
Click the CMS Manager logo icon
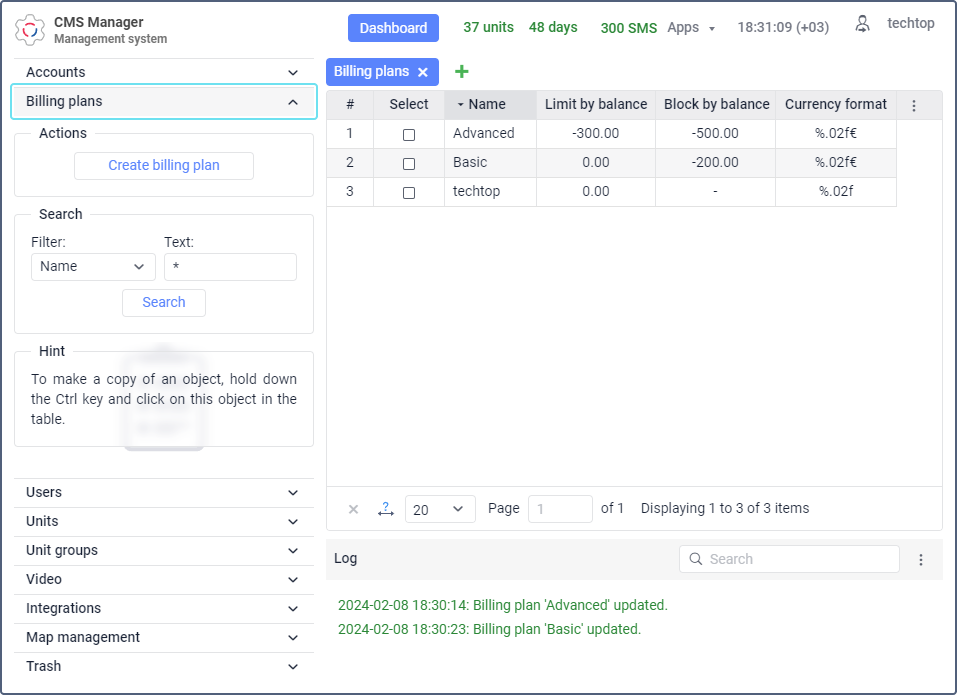pos(30,30)
